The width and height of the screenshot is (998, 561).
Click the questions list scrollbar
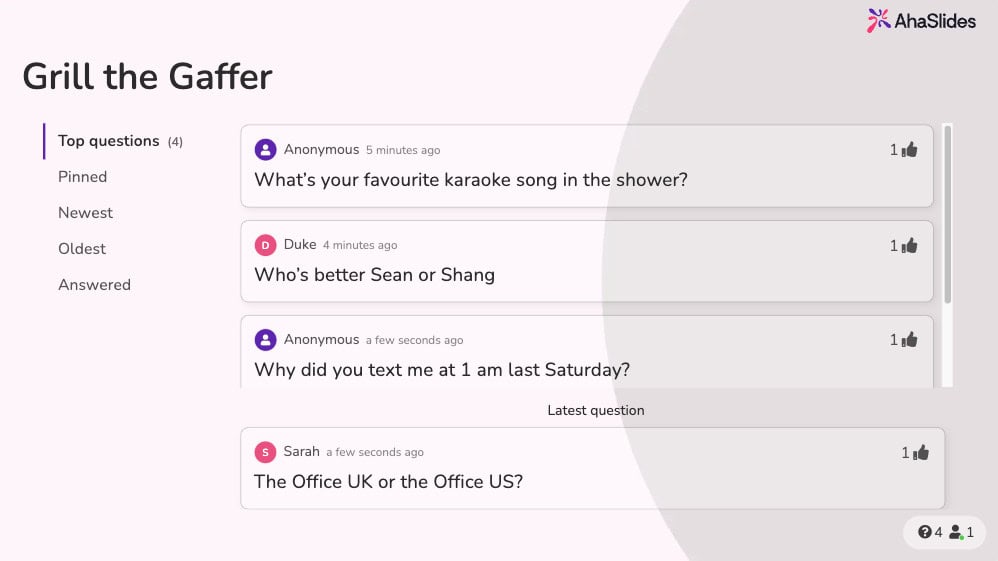click(x=948, y=214)
